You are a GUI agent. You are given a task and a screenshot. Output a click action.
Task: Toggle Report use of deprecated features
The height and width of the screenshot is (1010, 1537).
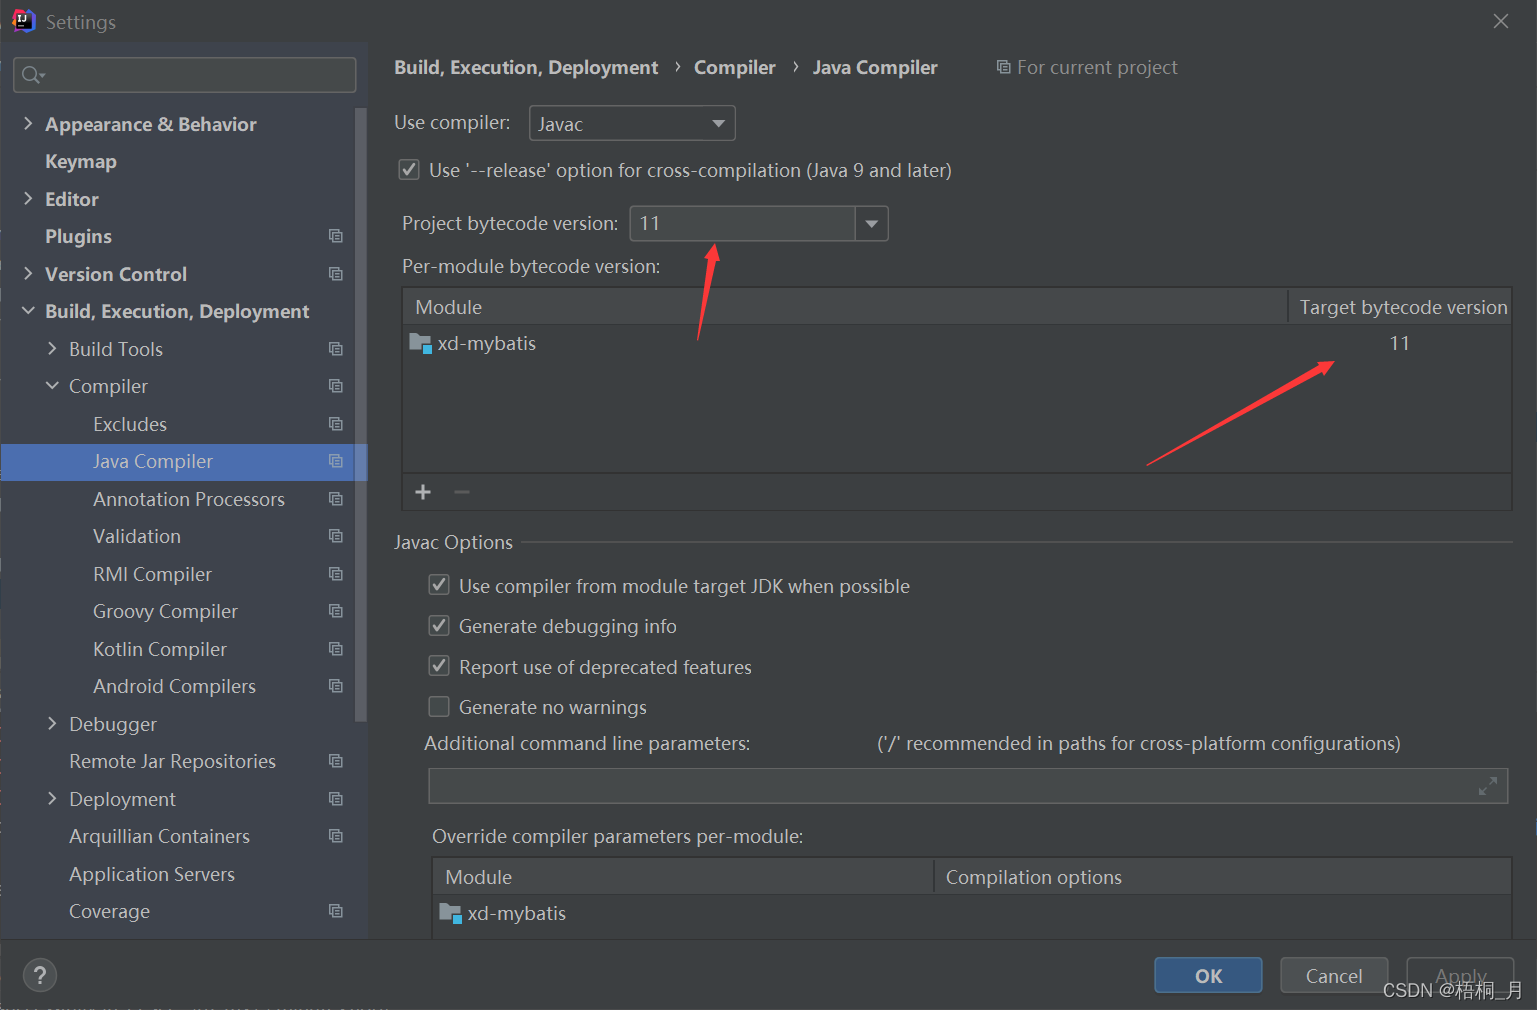439,666
